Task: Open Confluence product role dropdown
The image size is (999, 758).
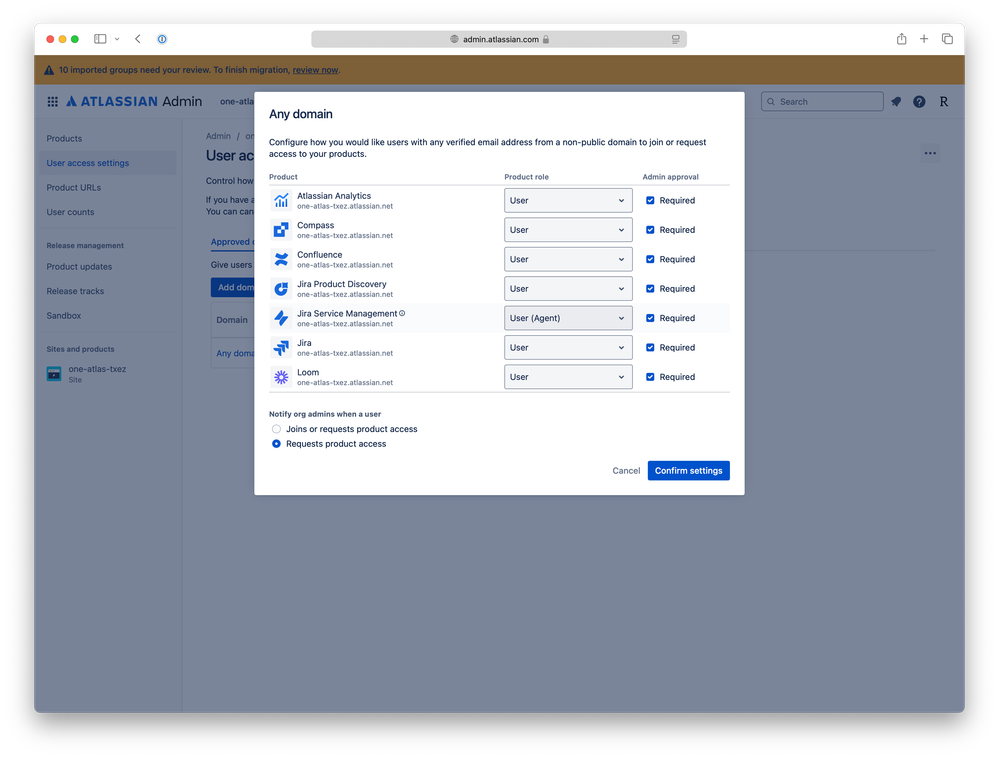Action: pyautogui.click(x=568, y=259)
